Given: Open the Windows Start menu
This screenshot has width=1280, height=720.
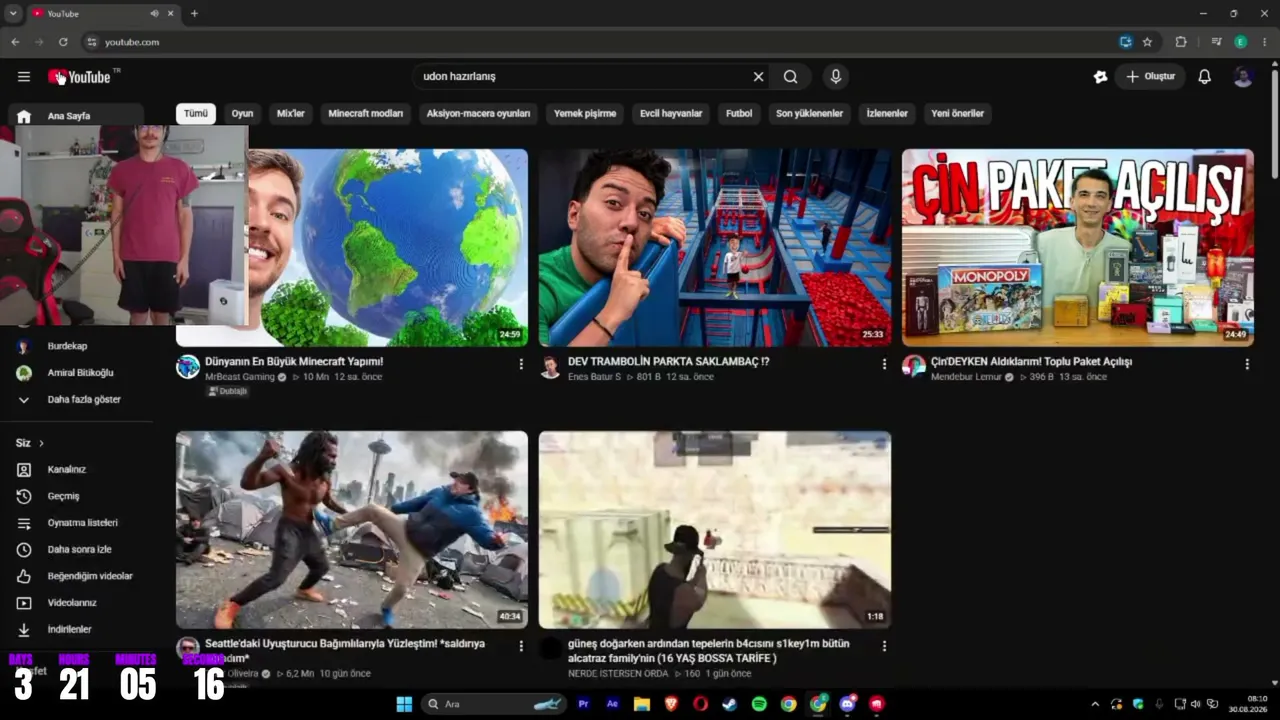Looking at the screenshot, I should coord(404,704).
